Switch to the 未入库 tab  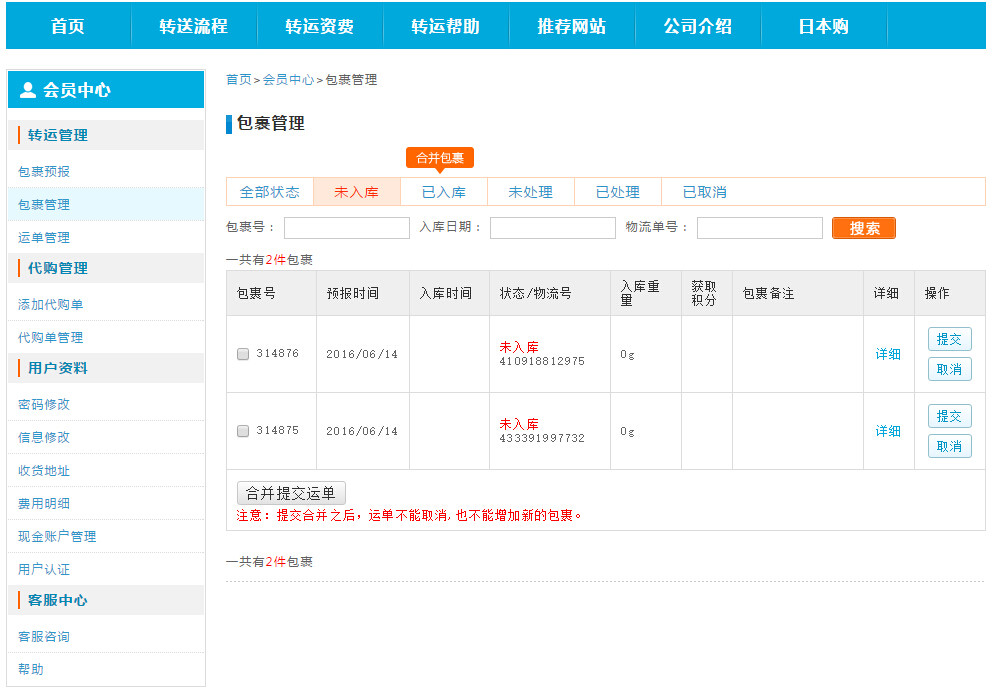pyautogui.click(x=357, y=192)
